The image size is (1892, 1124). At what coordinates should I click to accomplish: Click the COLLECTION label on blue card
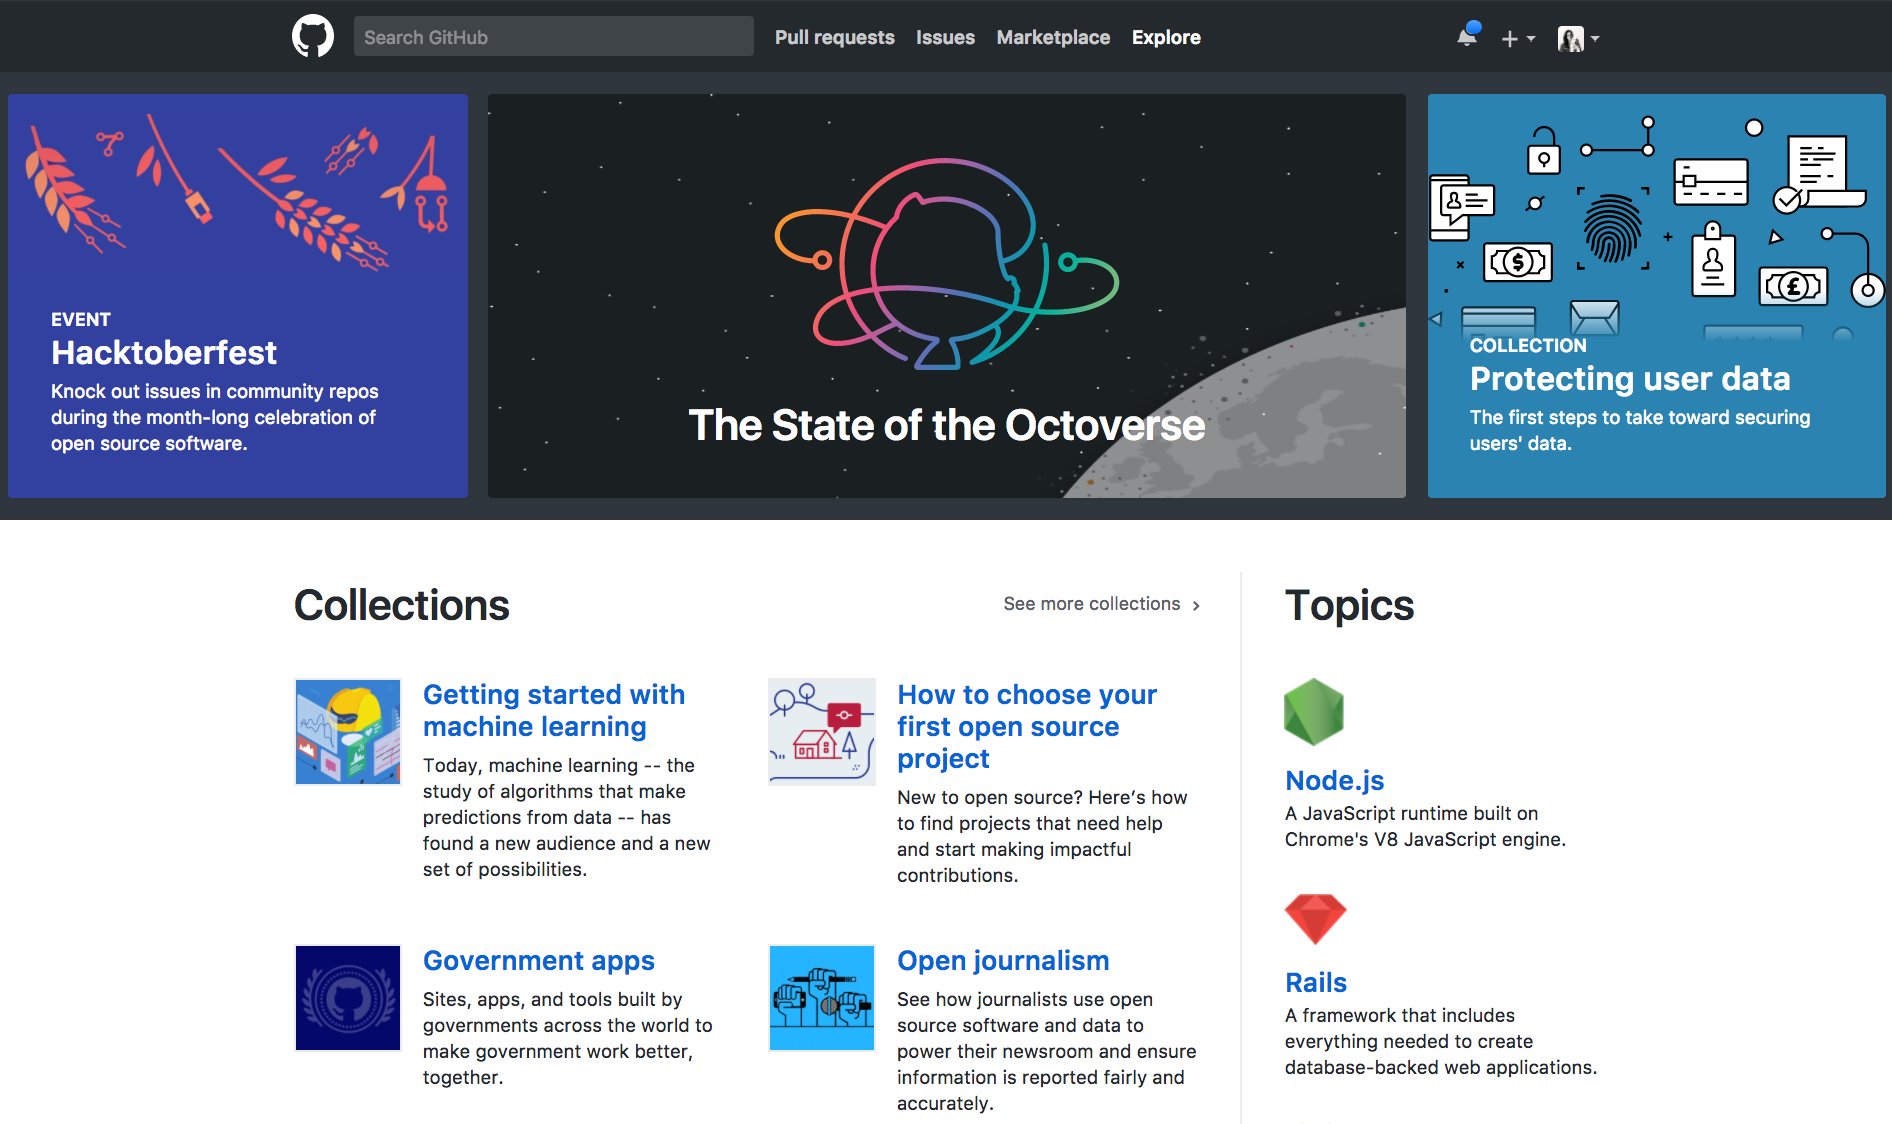pos(1528,345)
